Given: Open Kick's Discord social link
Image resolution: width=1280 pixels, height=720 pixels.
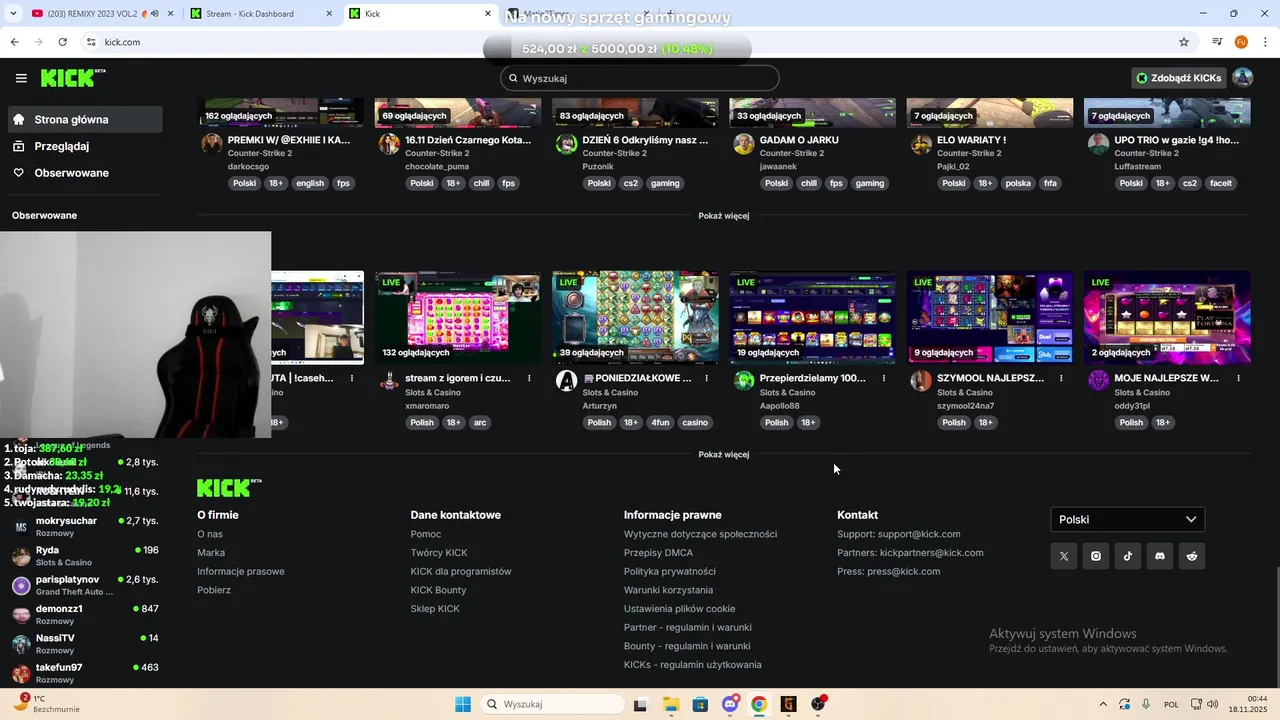Looking at the screenshot, I should (x=1160, y=556).
